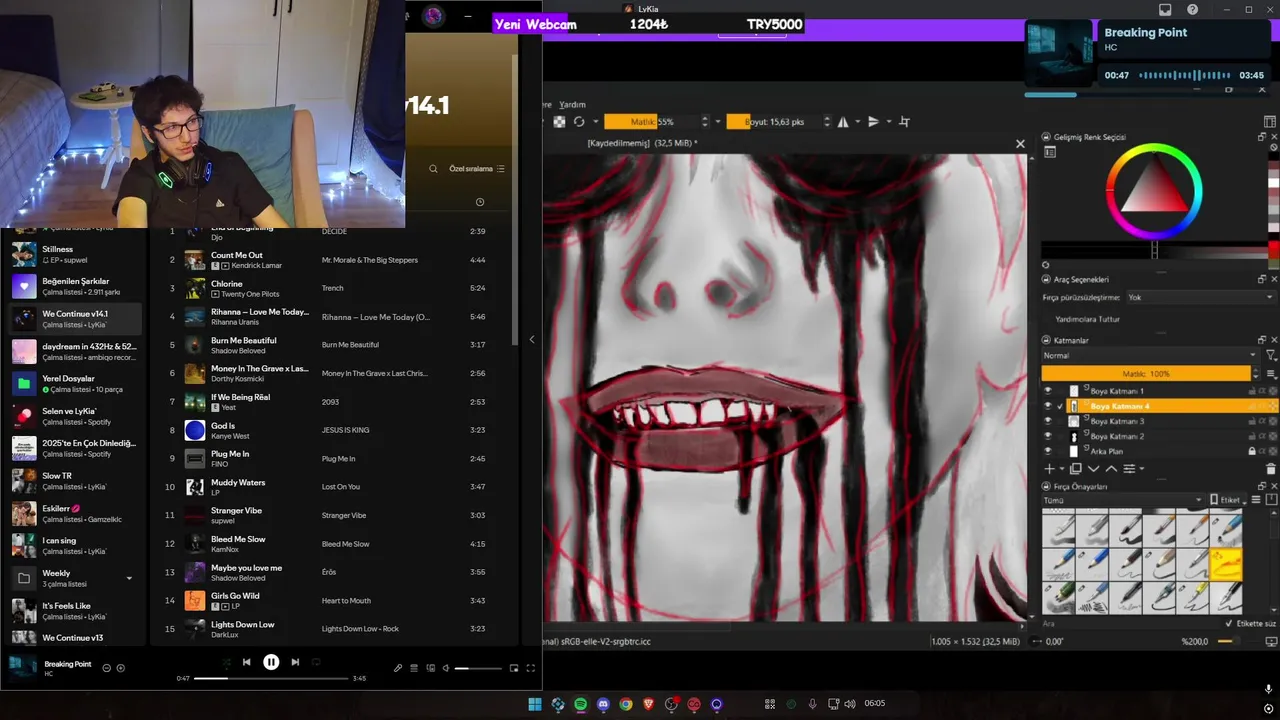Hide Boya Katmanı 1 with eye icon
Viewport: 1280px width, 720px height.
1048,391
